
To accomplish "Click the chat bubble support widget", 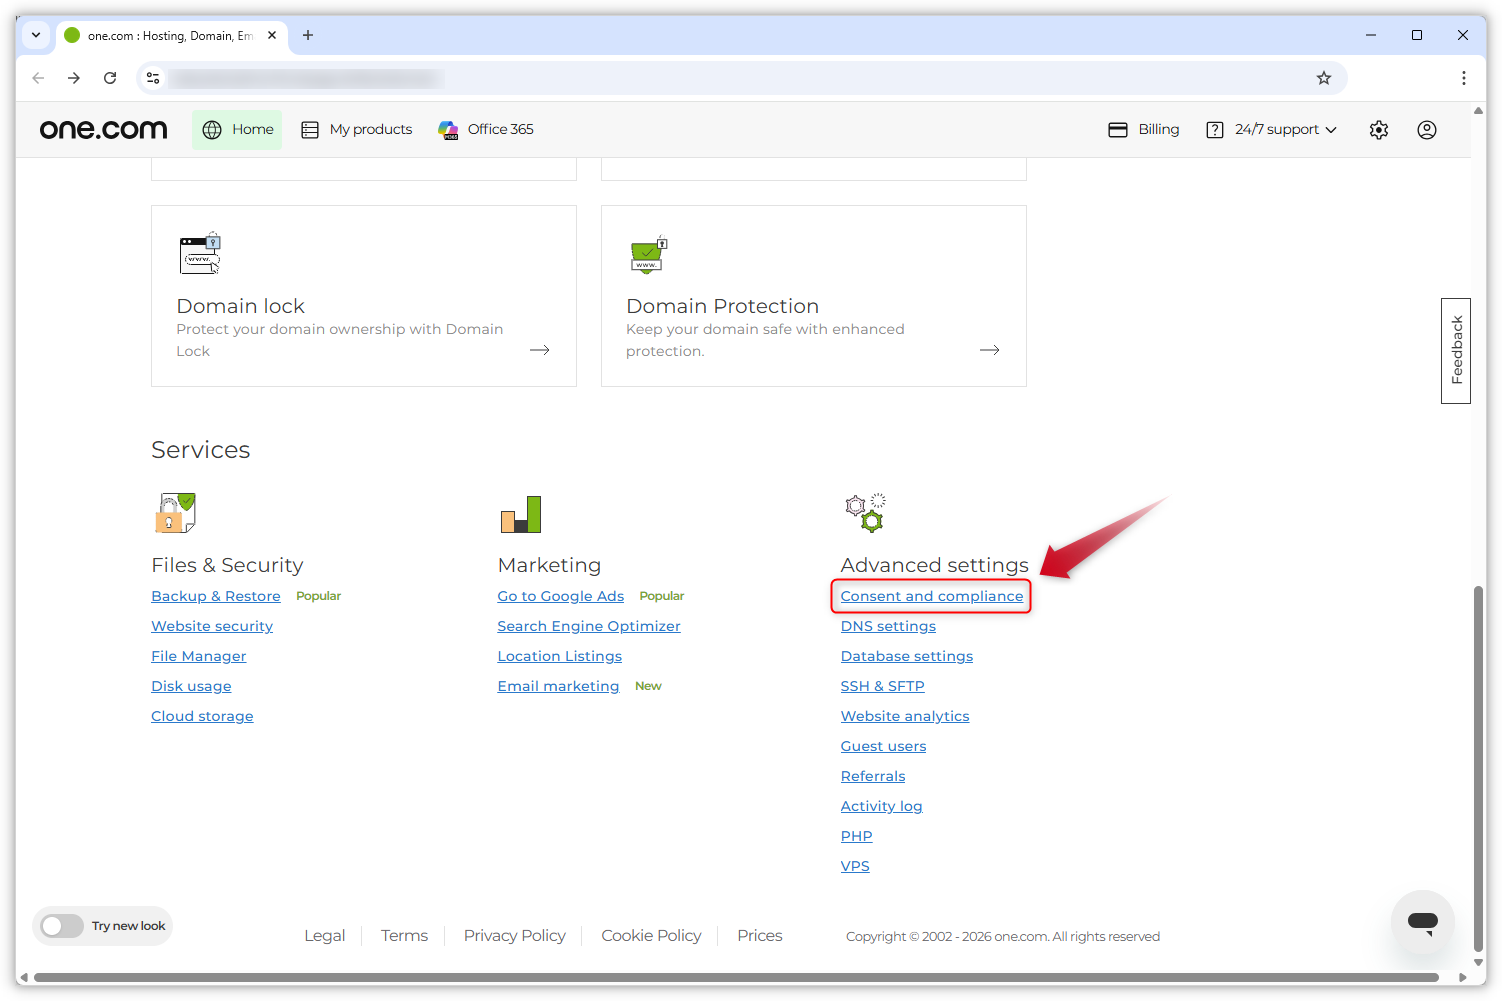I will point(1422,921).
